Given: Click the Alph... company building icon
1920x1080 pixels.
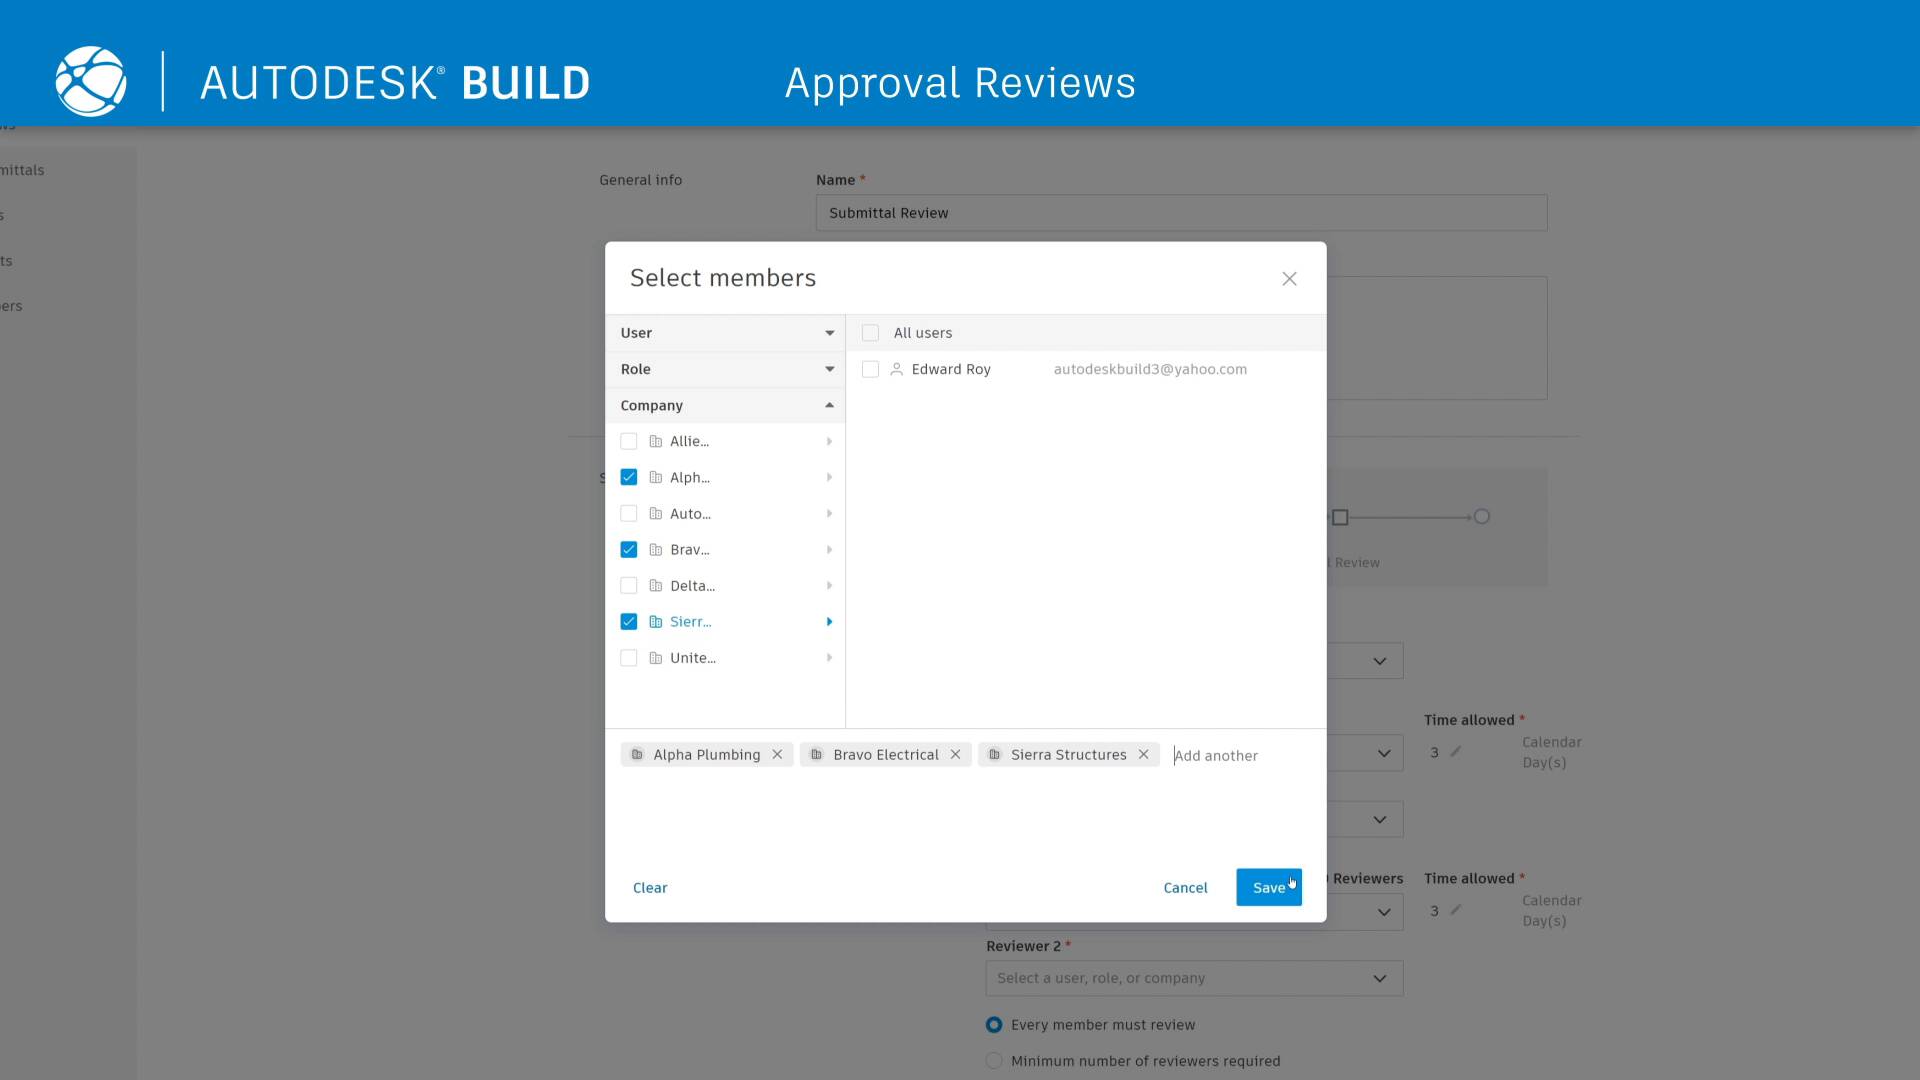Looking at the screenshot, I should coord(656,478).
